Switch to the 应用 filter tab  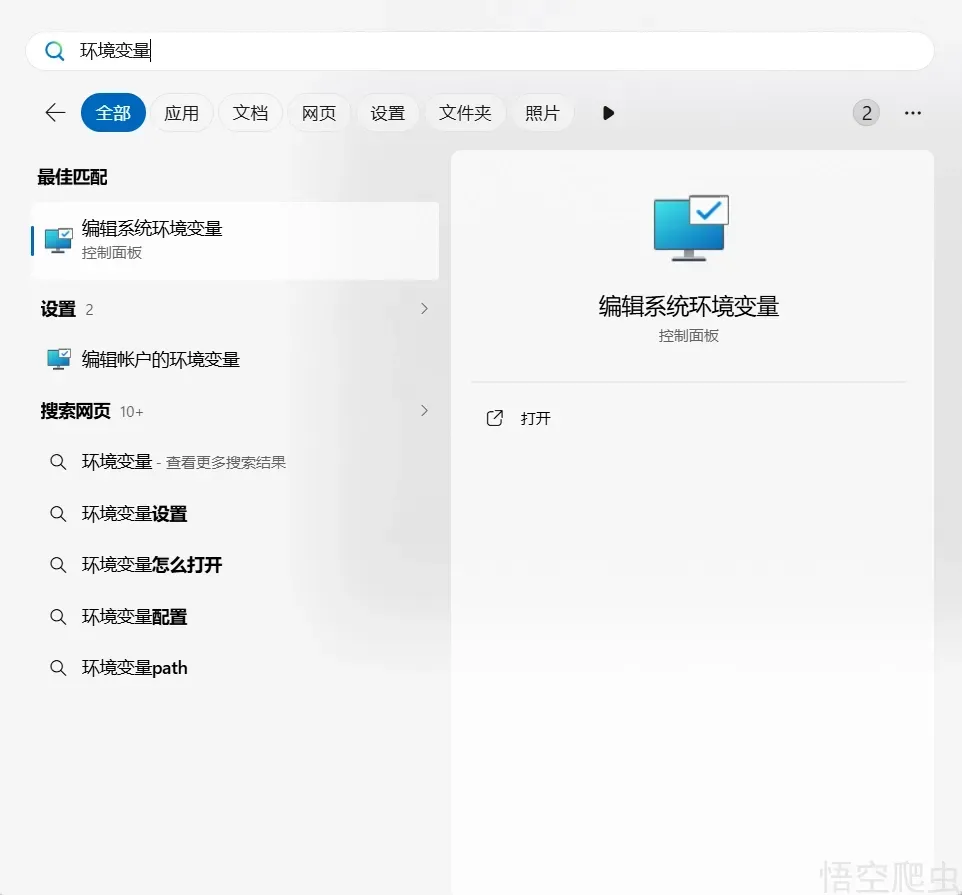pyautogui.click(x=181, y=113)
